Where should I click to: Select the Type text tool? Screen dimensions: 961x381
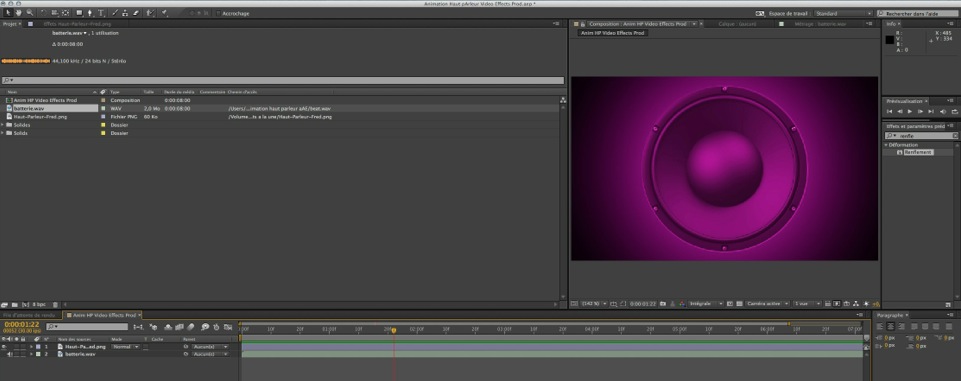101,13
